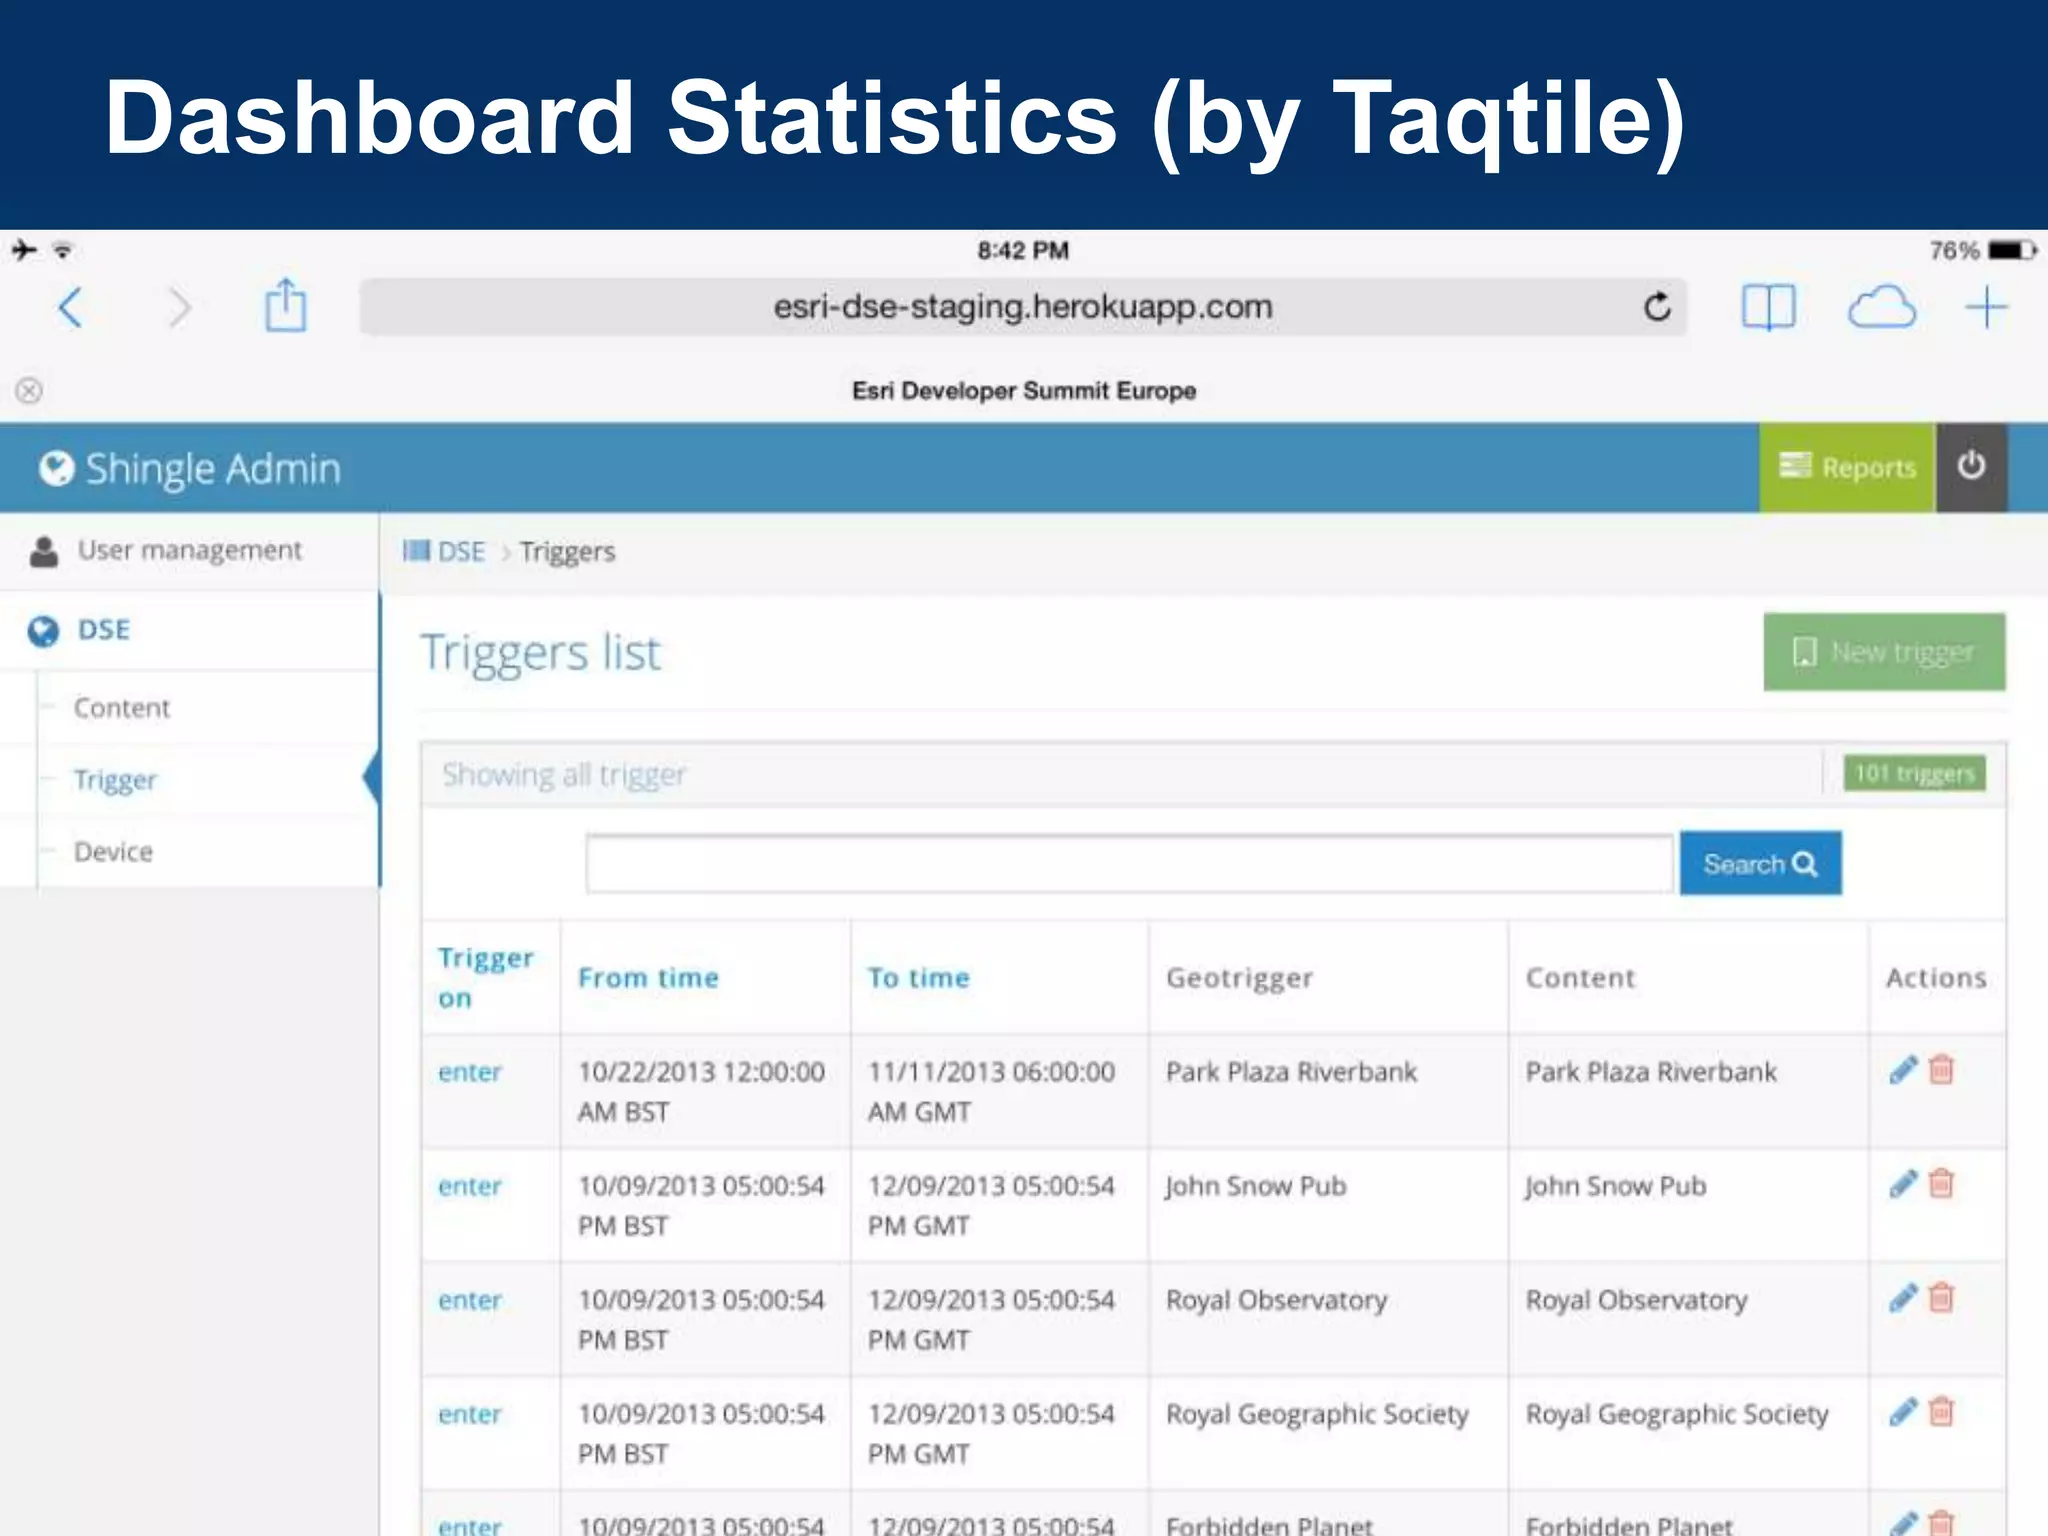Open the Reports button
The image size is (2048, 1536).
coord(1847,467)
